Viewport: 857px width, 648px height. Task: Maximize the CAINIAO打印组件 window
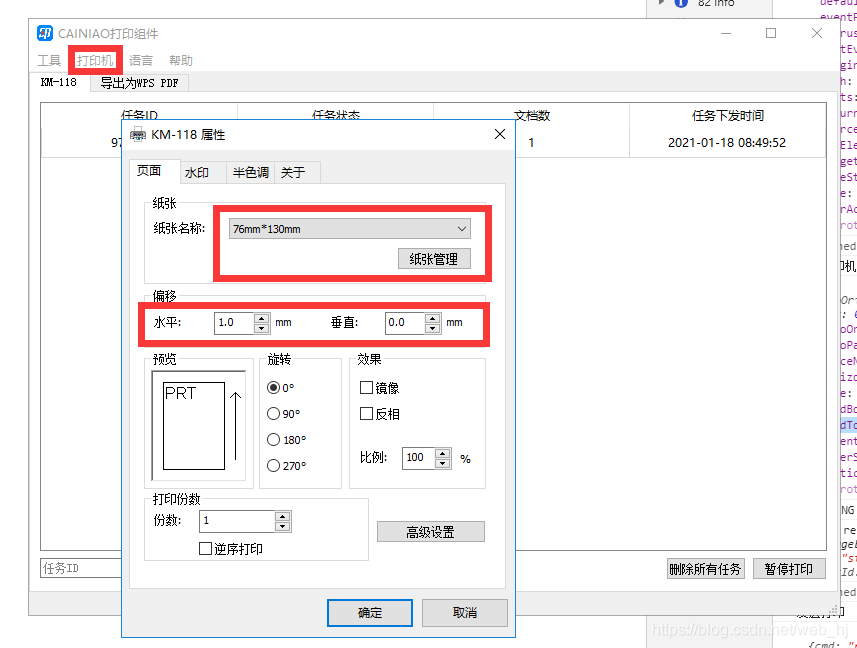tap(771, 33)
